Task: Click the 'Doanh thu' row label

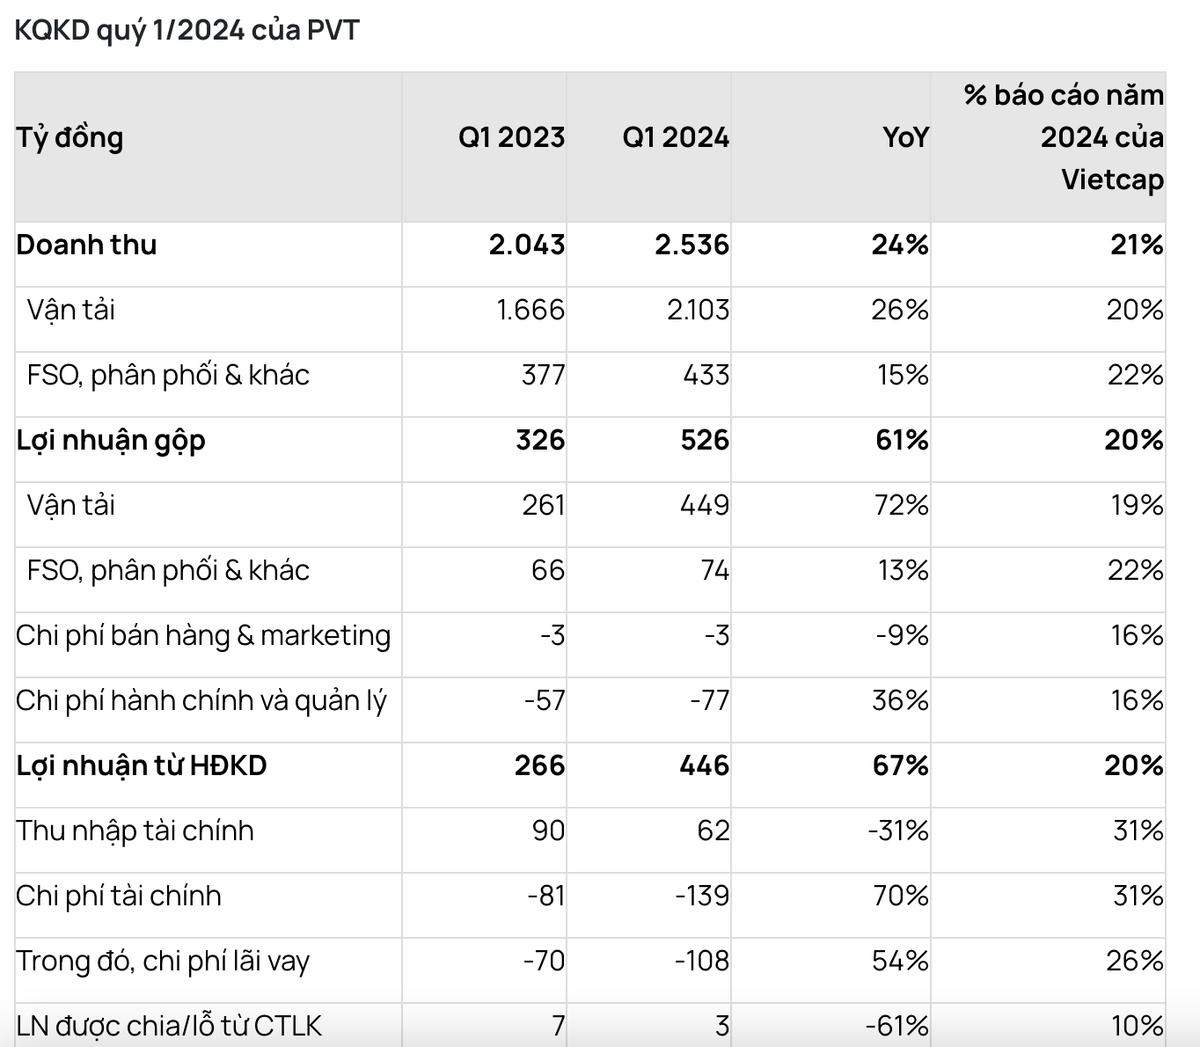Action: coord(87,245)
